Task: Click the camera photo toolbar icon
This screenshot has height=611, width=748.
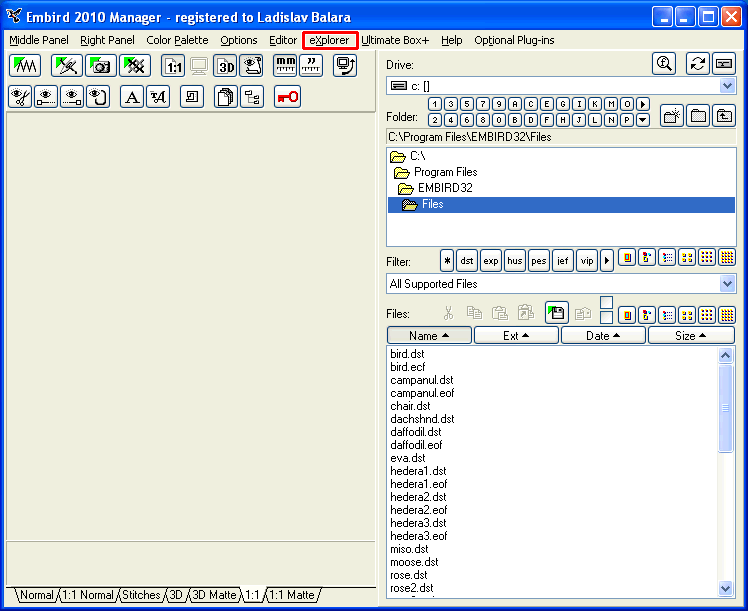Action: tap(101, 66)
